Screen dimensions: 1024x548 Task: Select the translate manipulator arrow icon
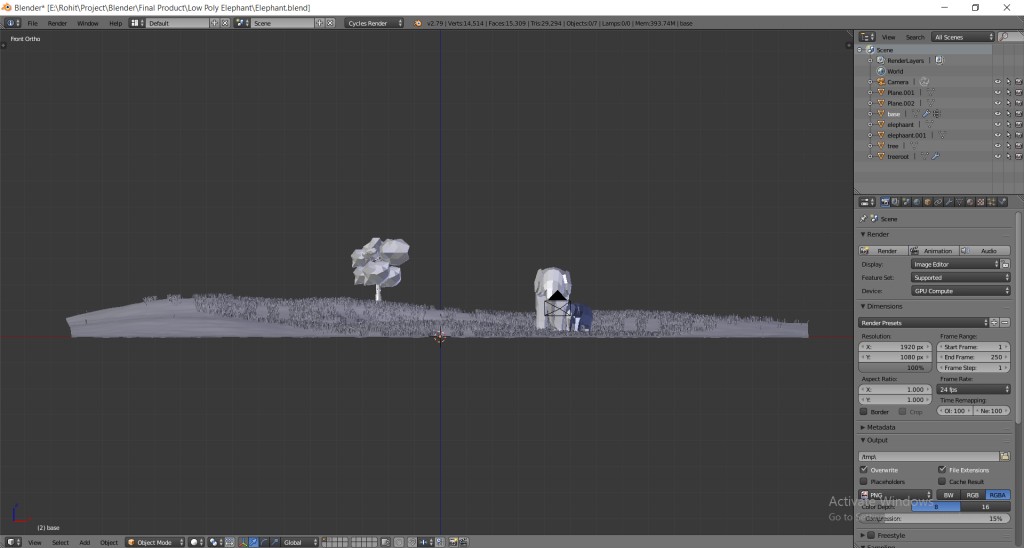(253, 542)
